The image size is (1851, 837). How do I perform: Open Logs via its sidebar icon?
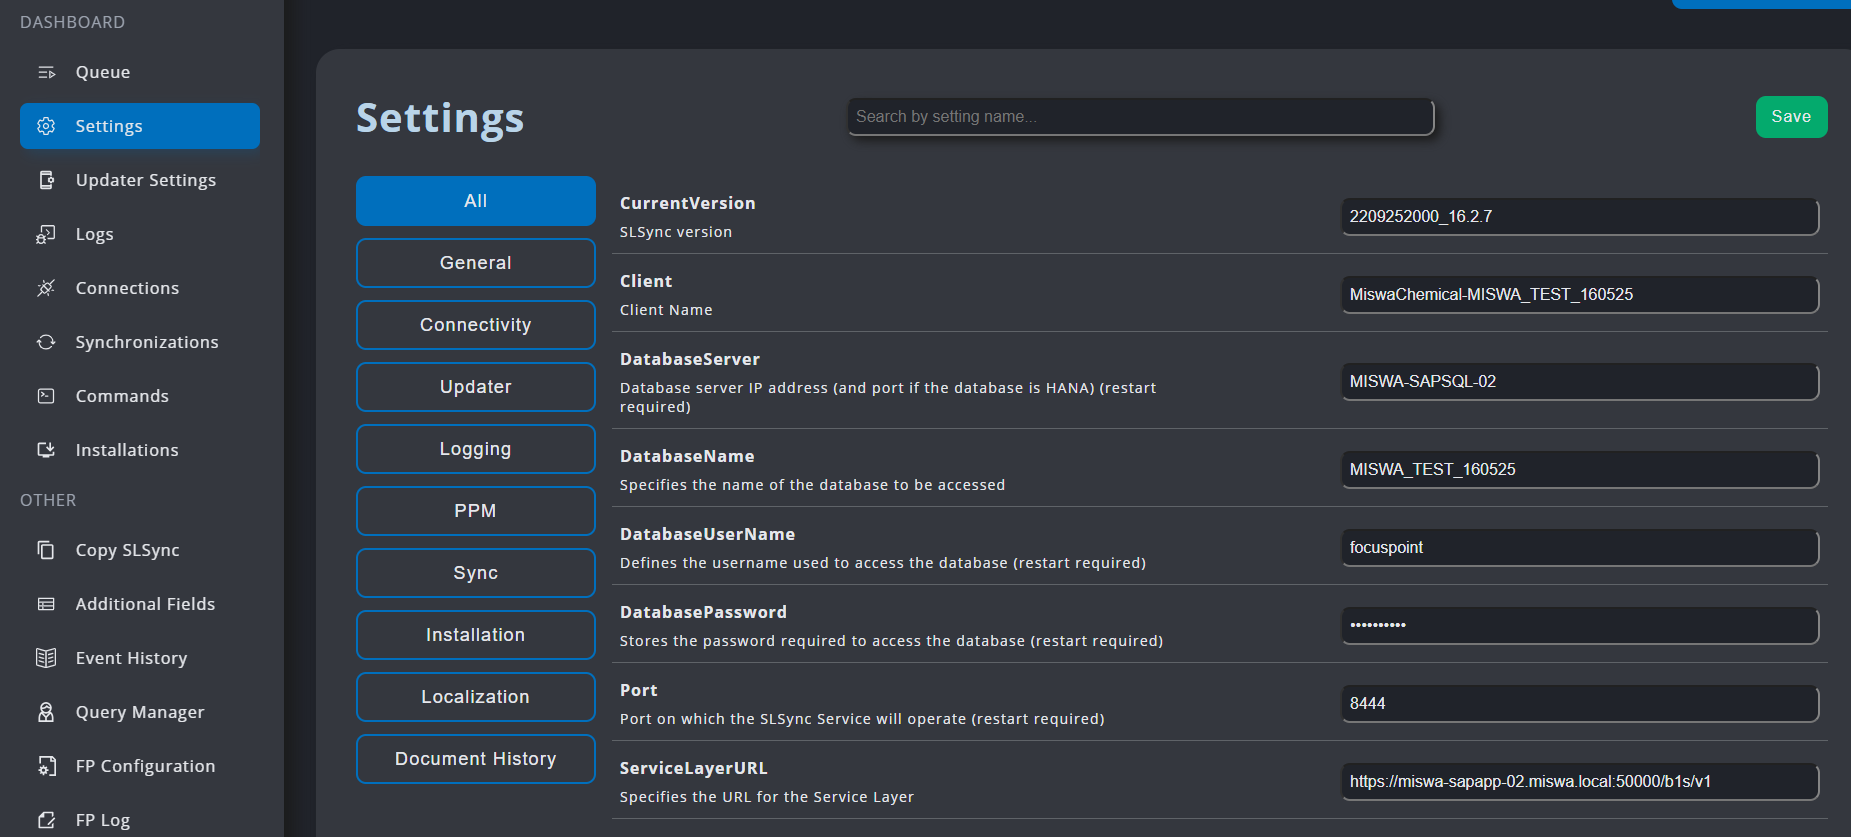(46, 234)
